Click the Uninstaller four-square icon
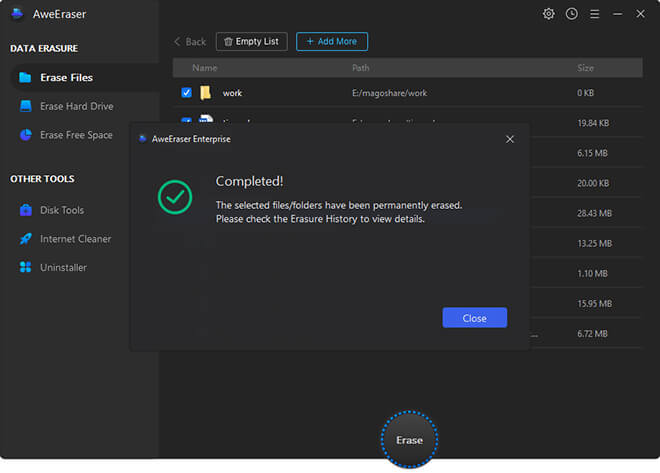Viewport: 660px width, 473px height. pyautogui.click(x=26, y=267)
